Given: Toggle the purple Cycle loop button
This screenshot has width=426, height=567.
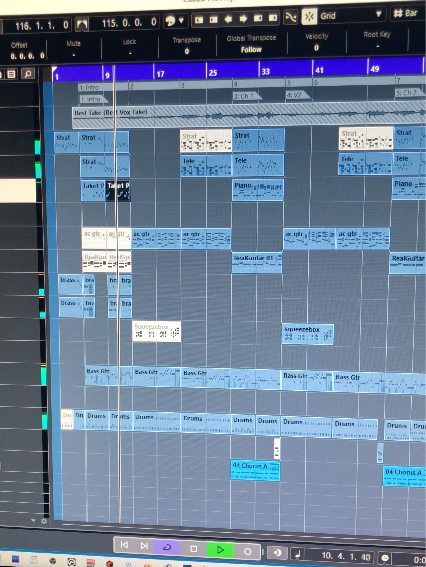Looking at the screenshot, I should [167, 547].
